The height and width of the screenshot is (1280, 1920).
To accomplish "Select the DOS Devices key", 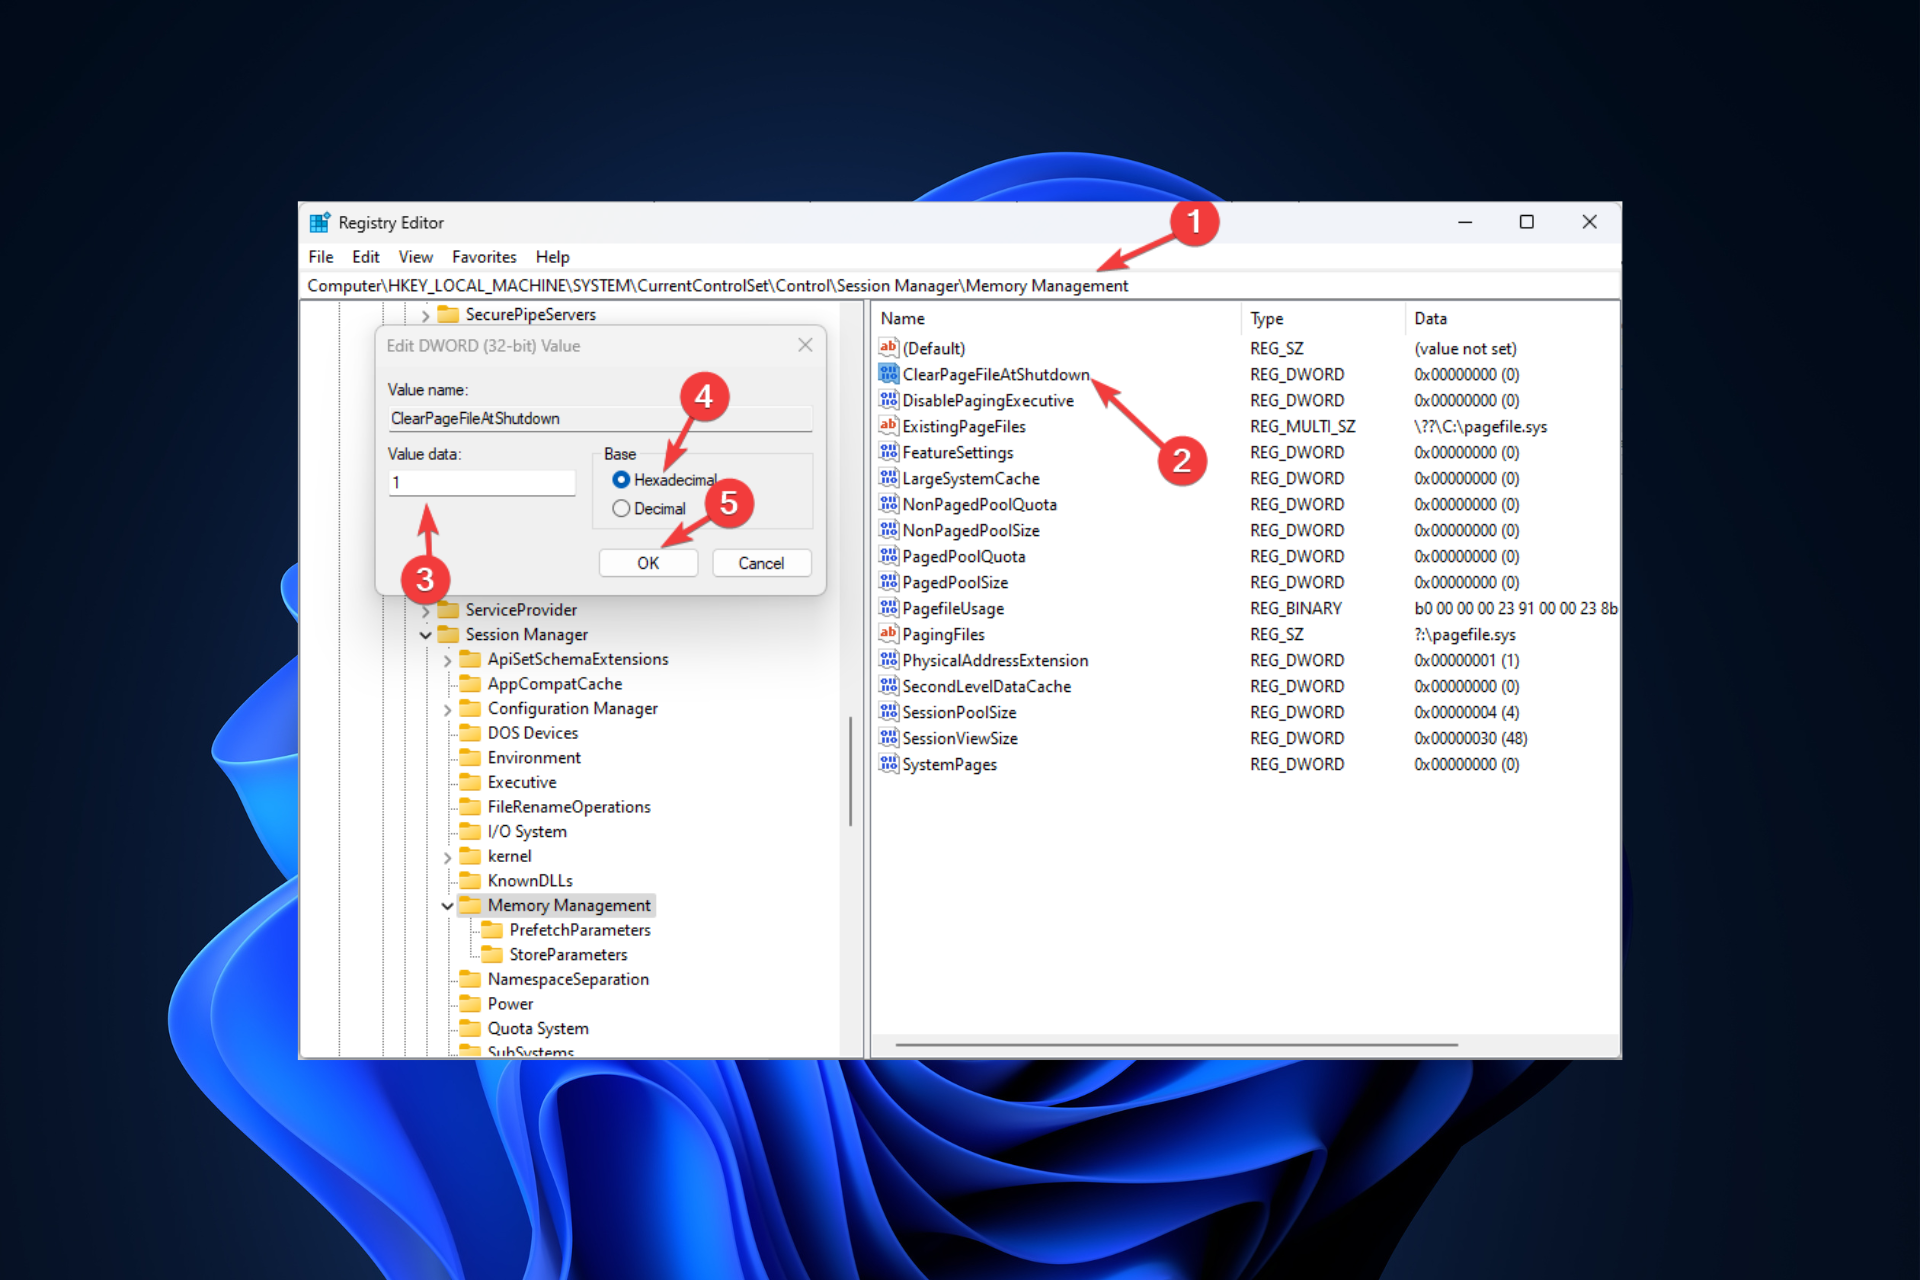I will [532, 733].
